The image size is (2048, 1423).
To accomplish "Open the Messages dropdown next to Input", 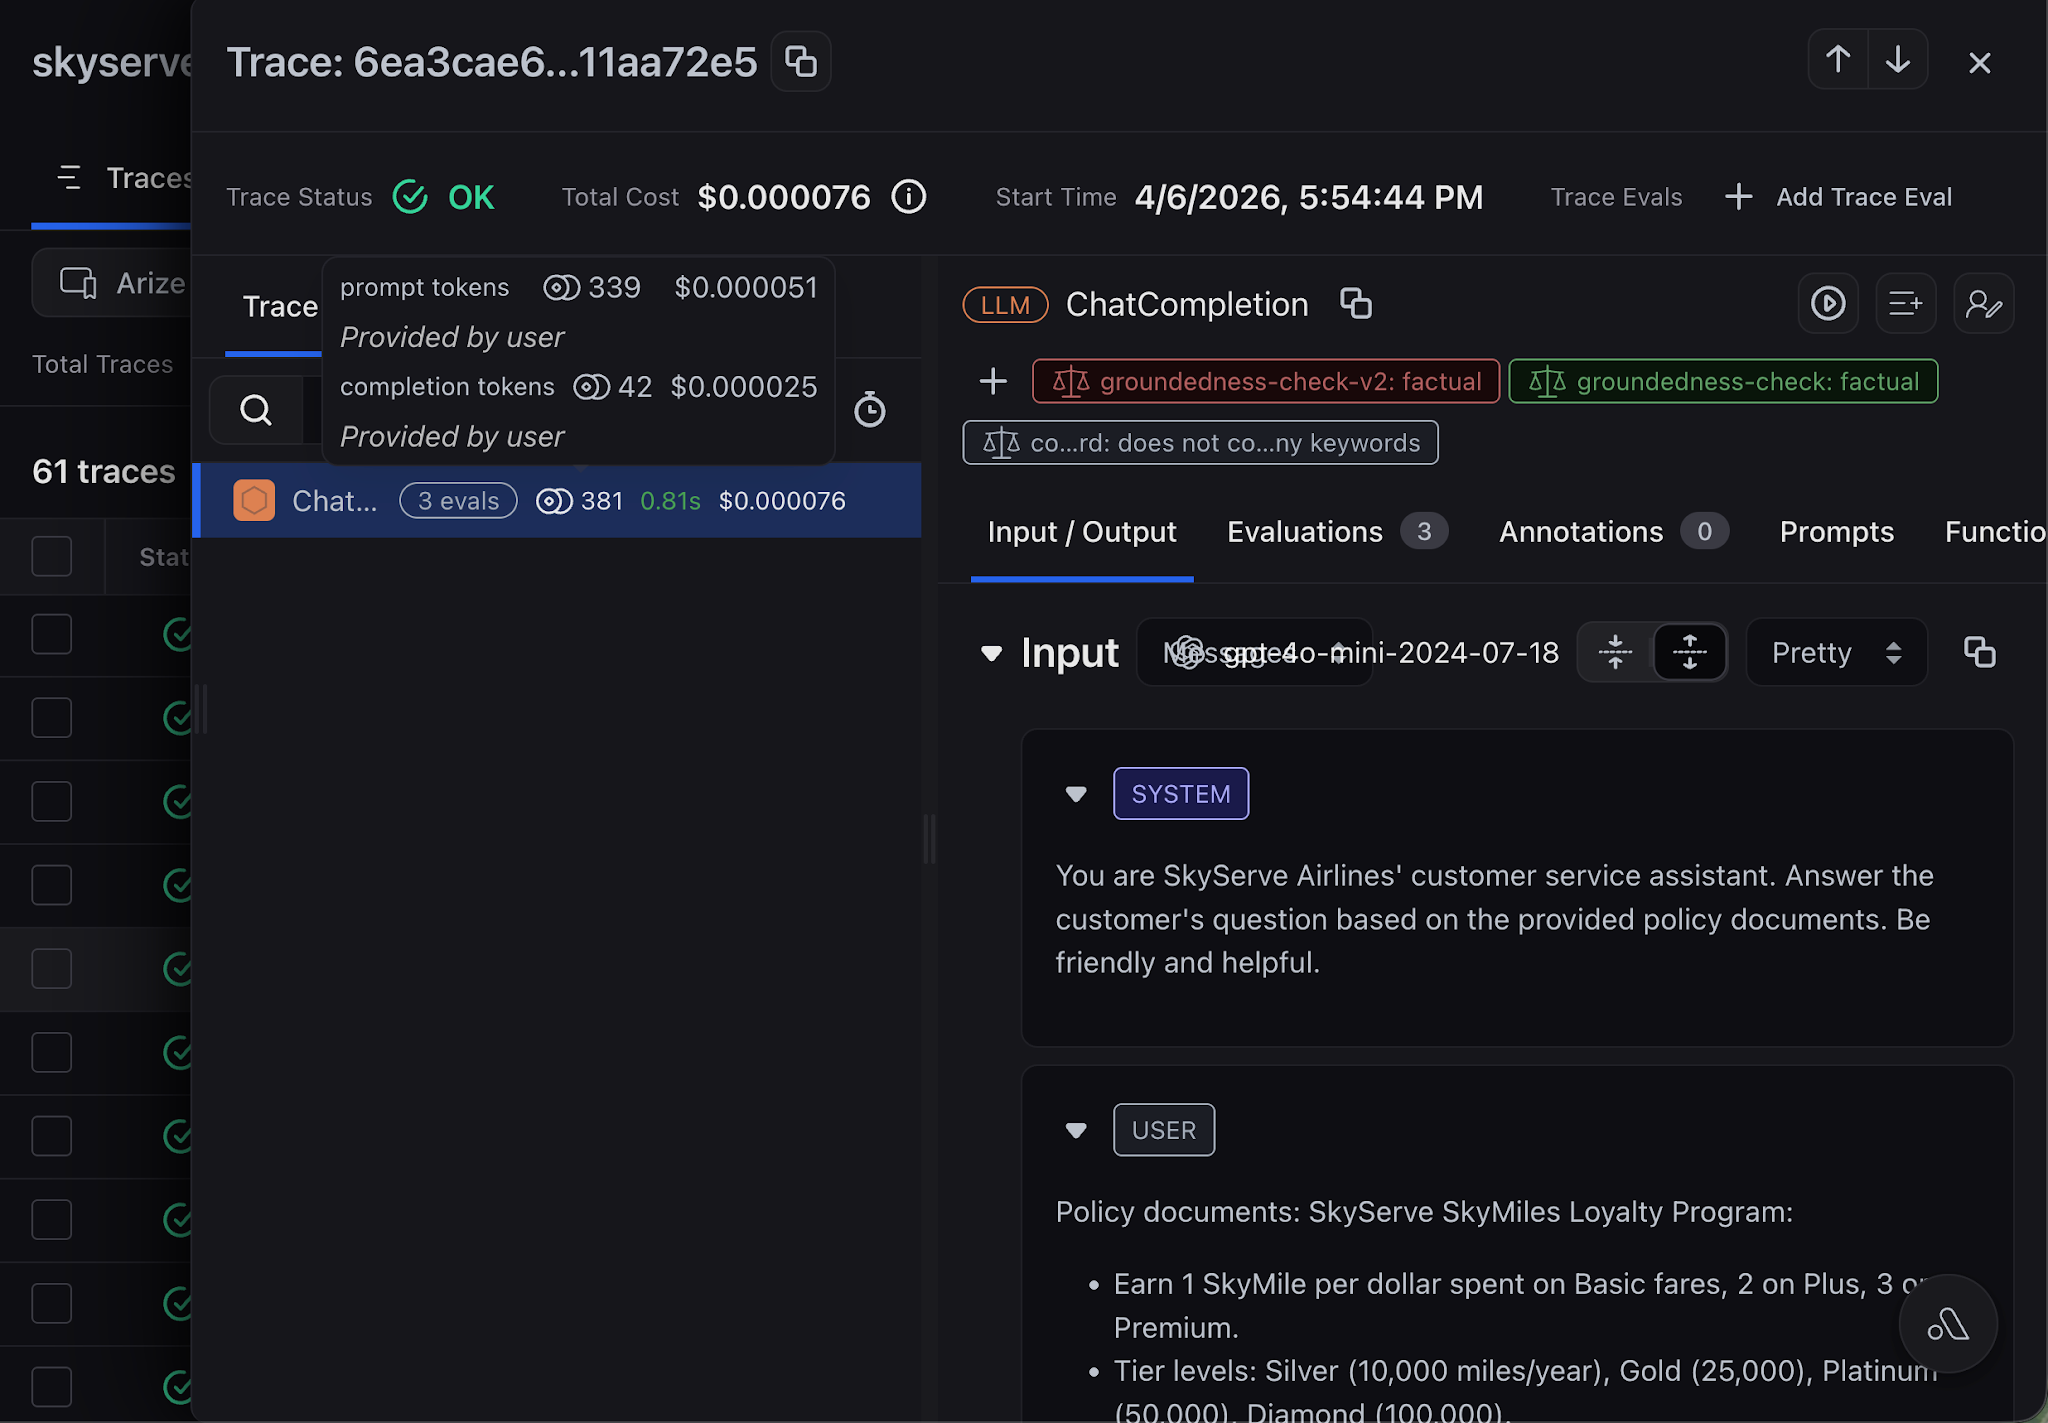I will 1254,652.
